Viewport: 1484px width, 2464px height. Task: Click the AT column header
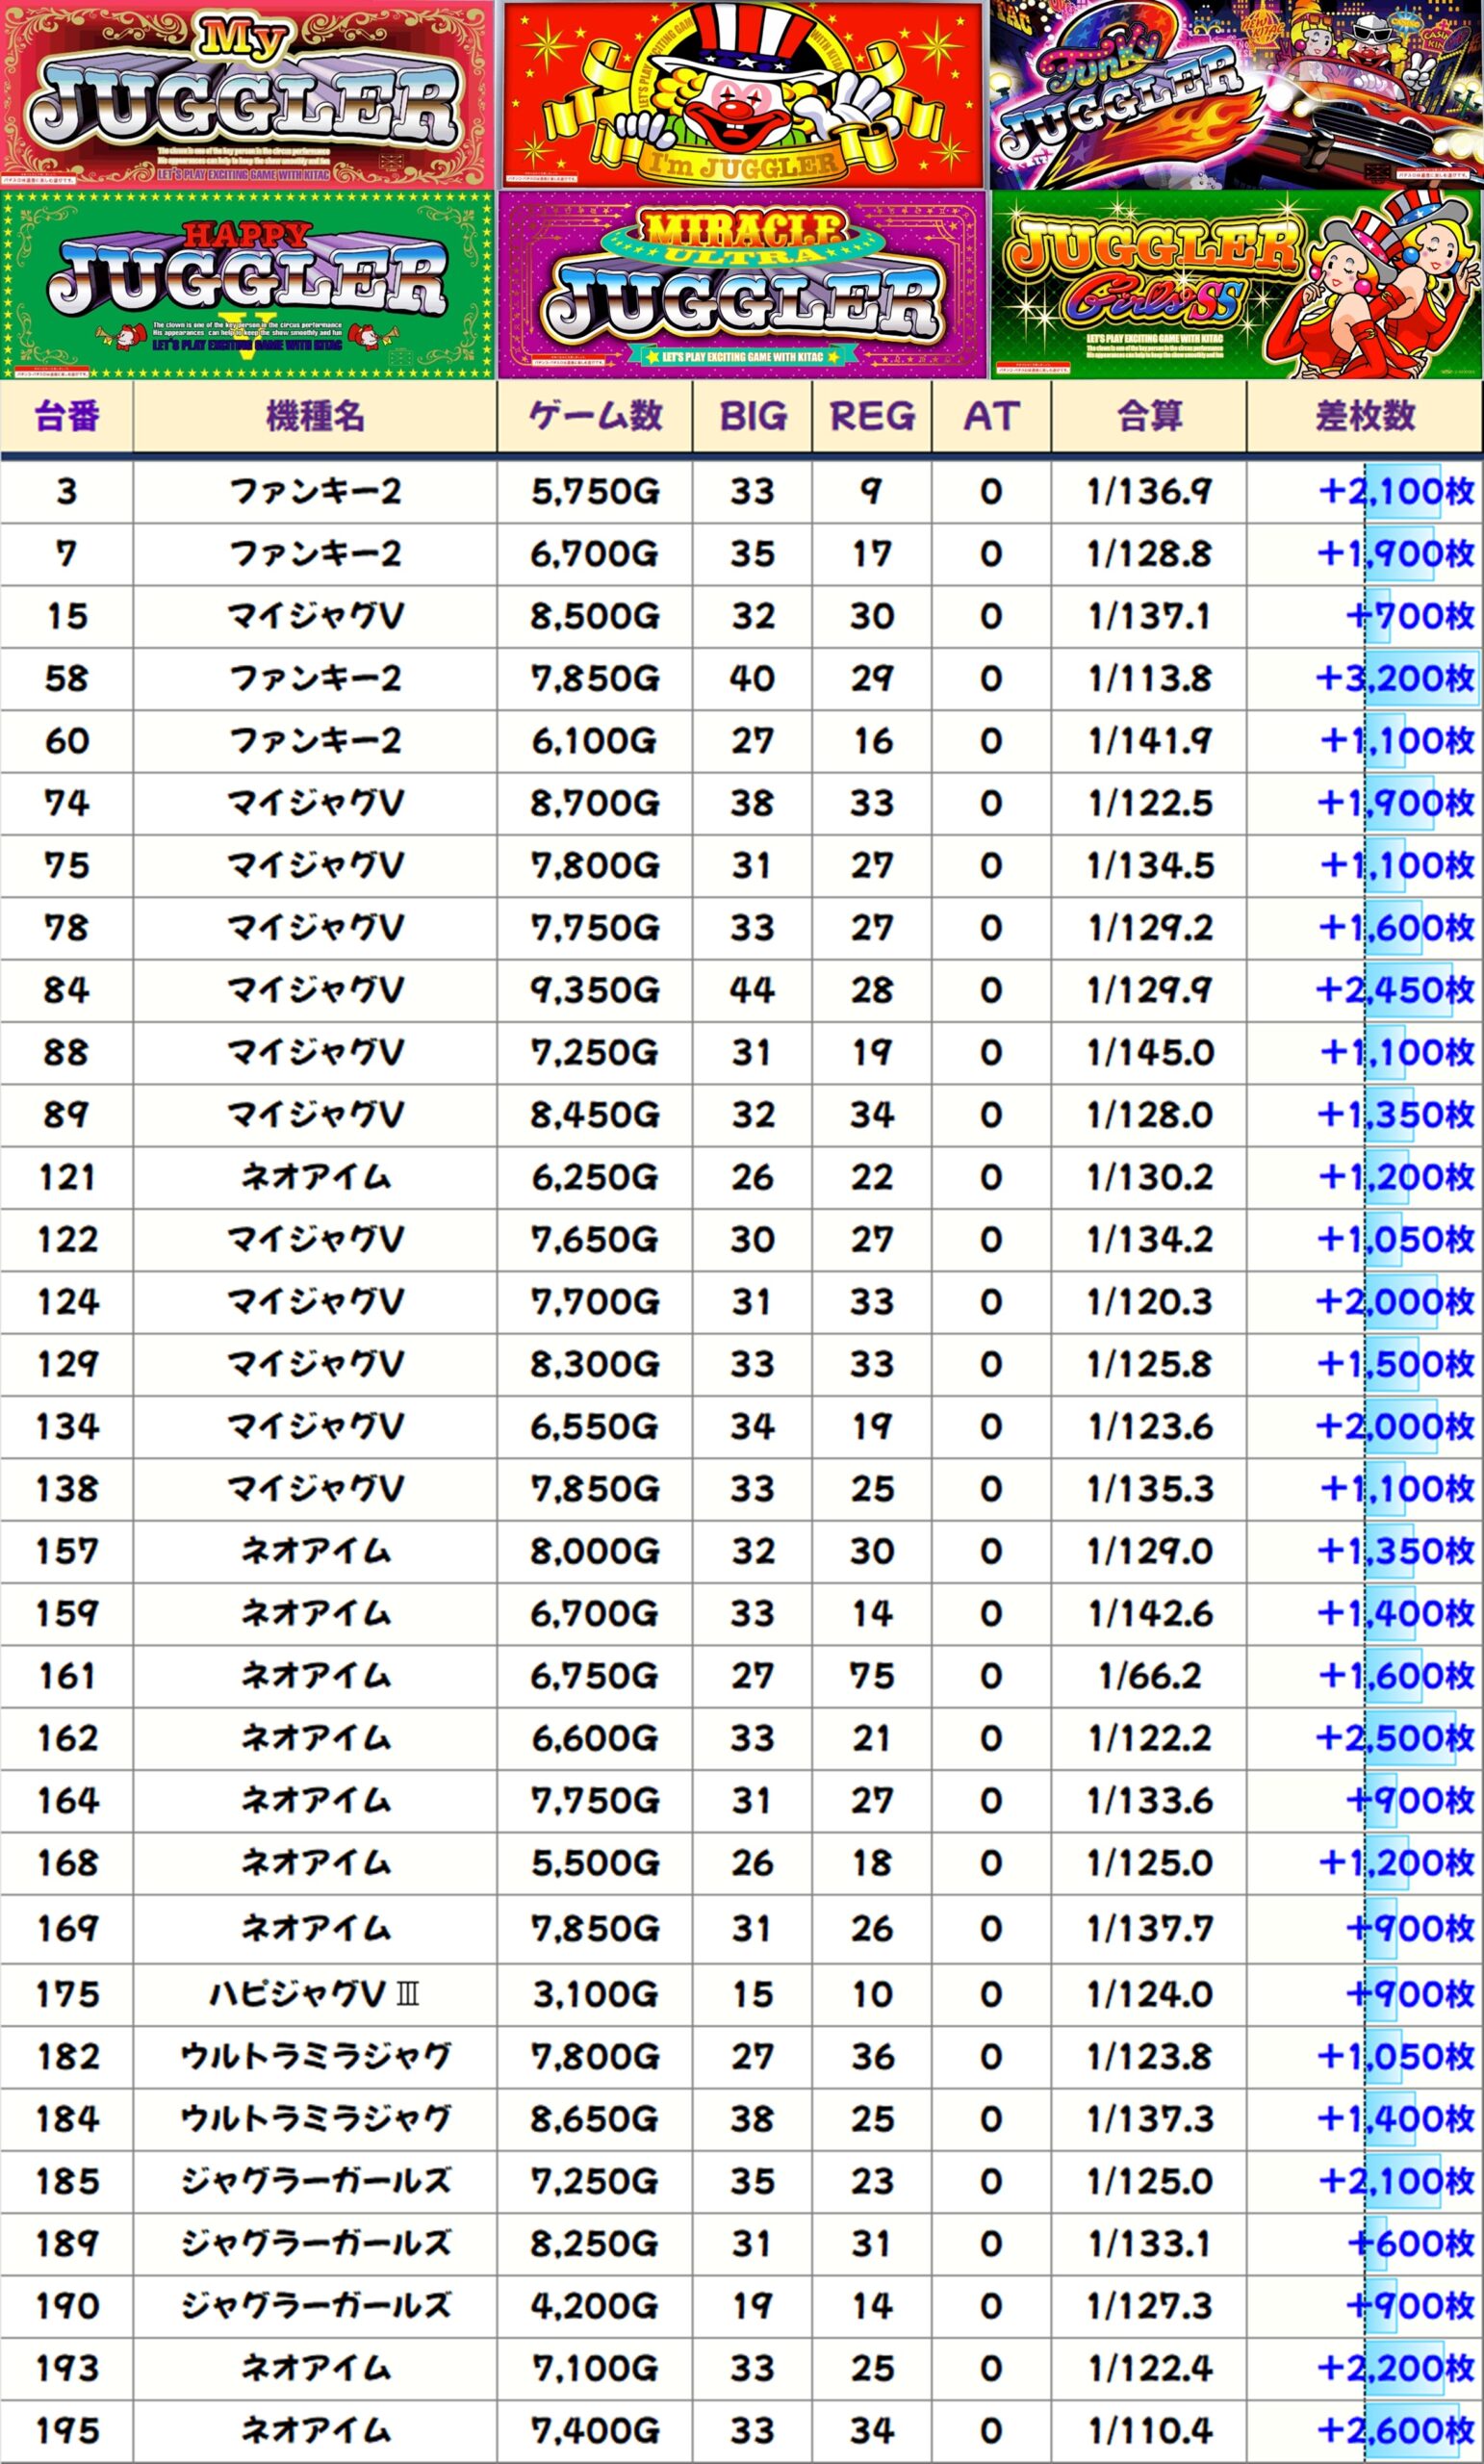[991, 416]
